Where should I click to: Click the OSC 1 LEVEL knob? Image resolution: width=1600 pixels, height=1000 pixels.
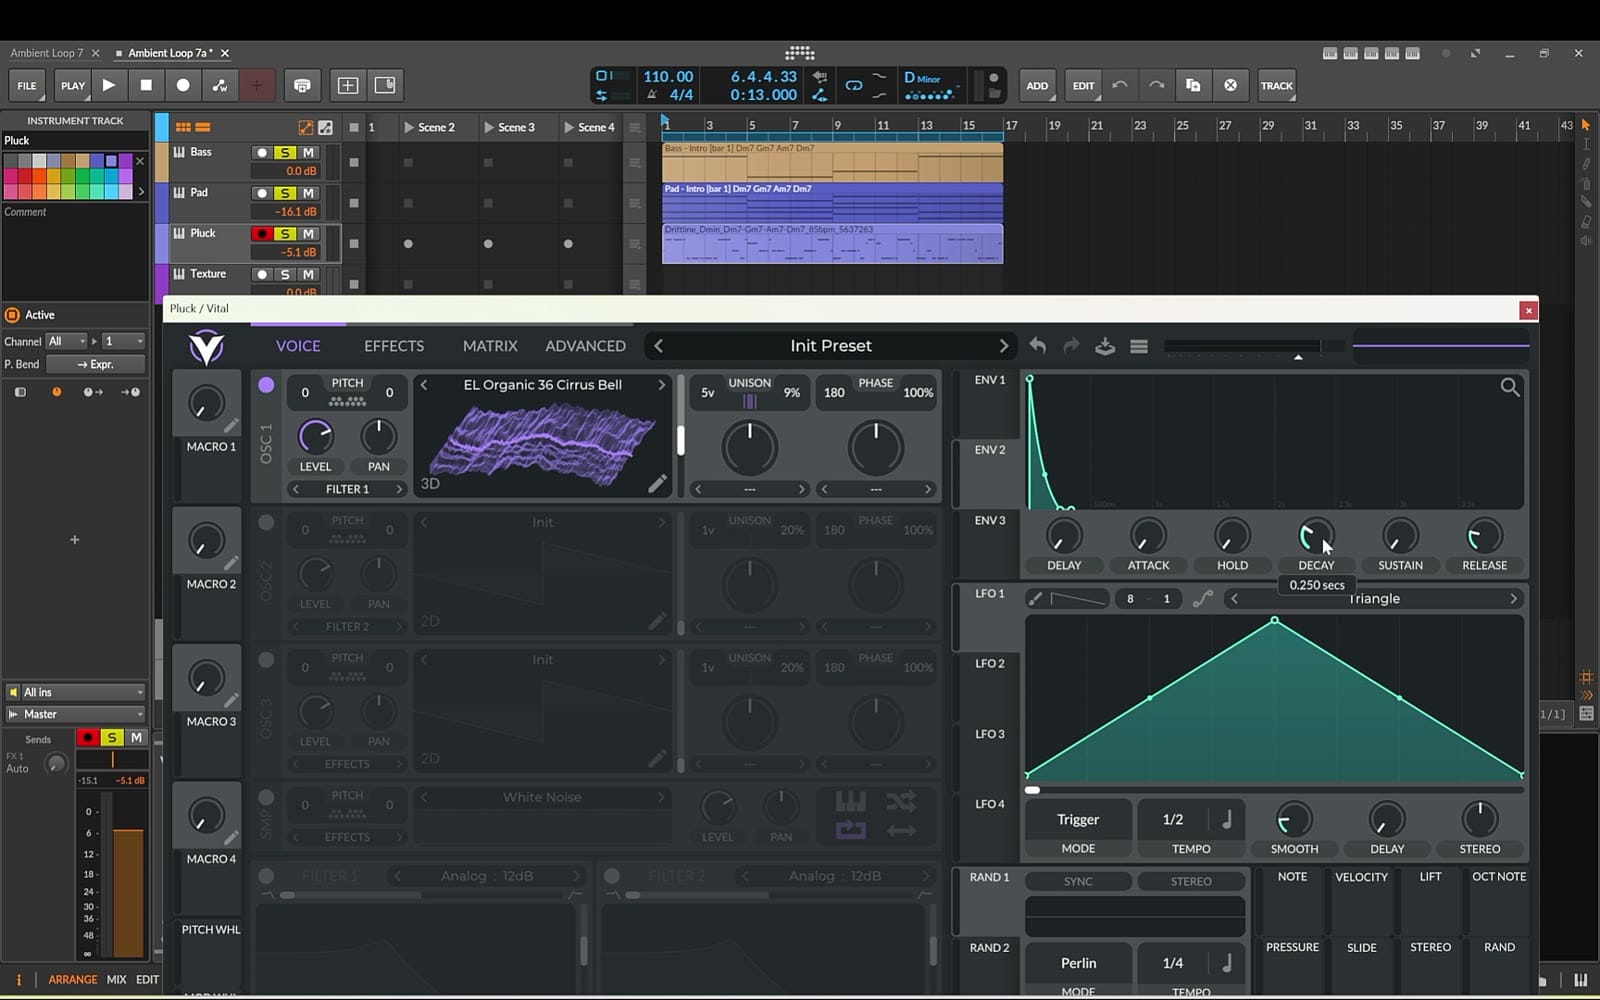point(315,436)
